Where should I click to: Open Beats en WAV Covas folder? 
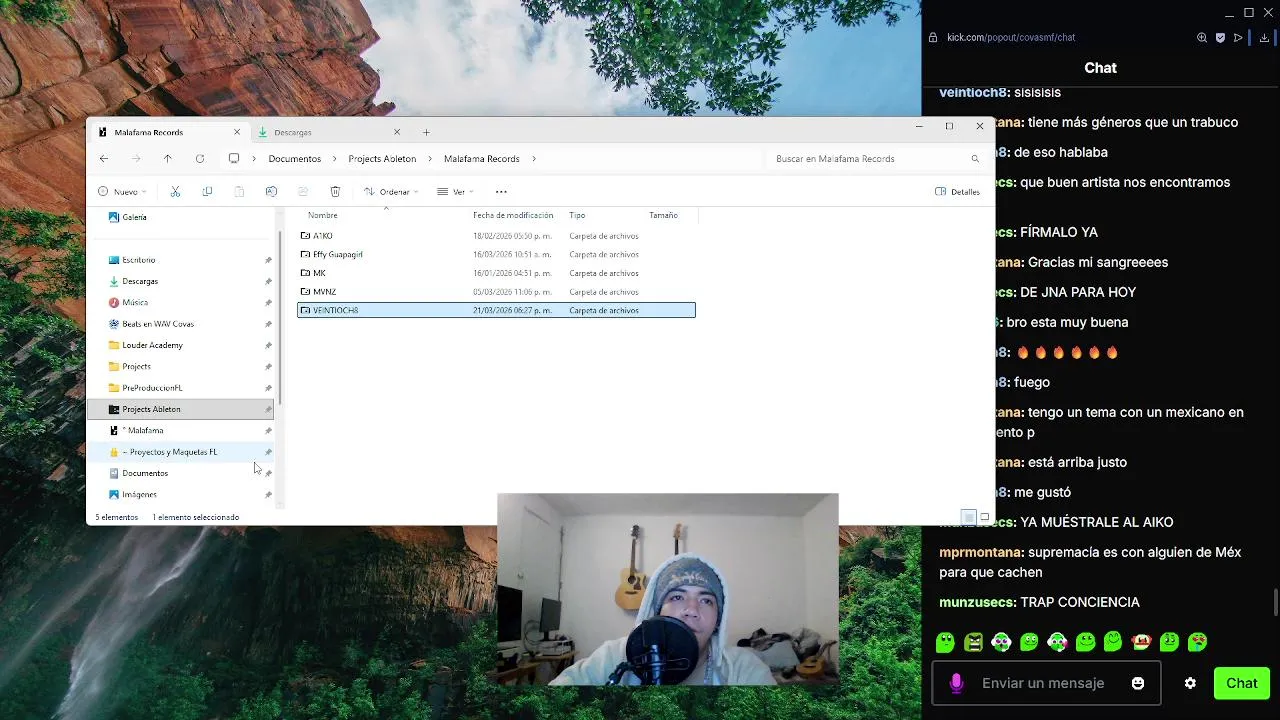pos(158,324)
